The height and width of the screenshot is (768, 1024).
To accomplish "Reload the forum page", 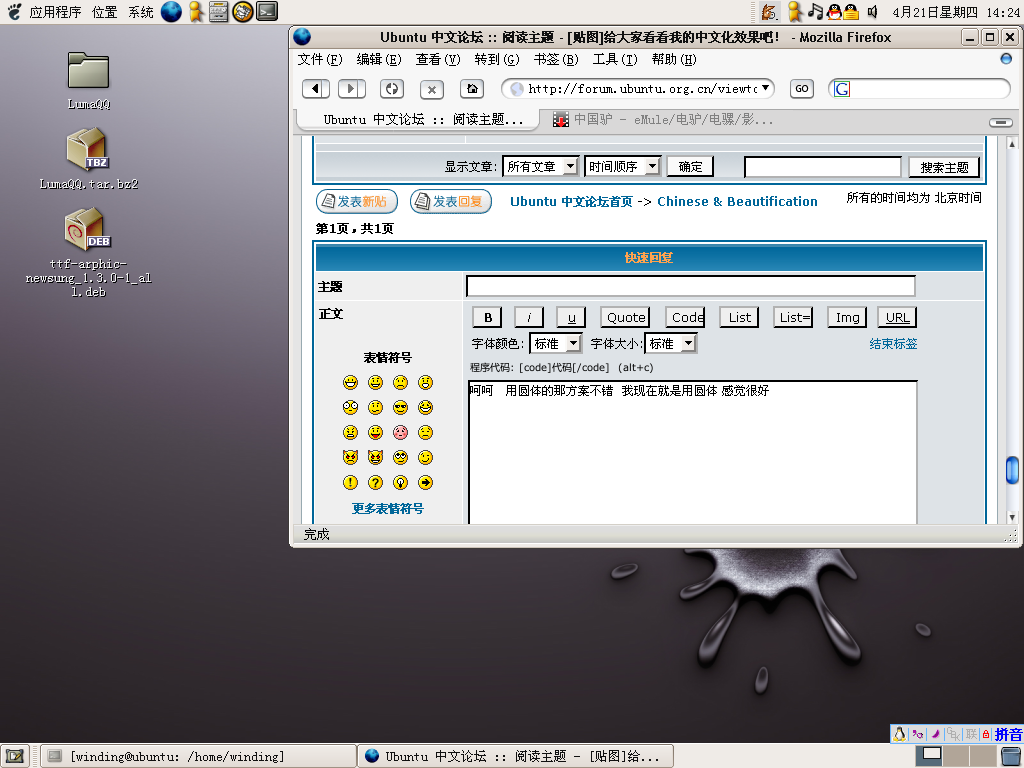I will [x=392, y=89].
